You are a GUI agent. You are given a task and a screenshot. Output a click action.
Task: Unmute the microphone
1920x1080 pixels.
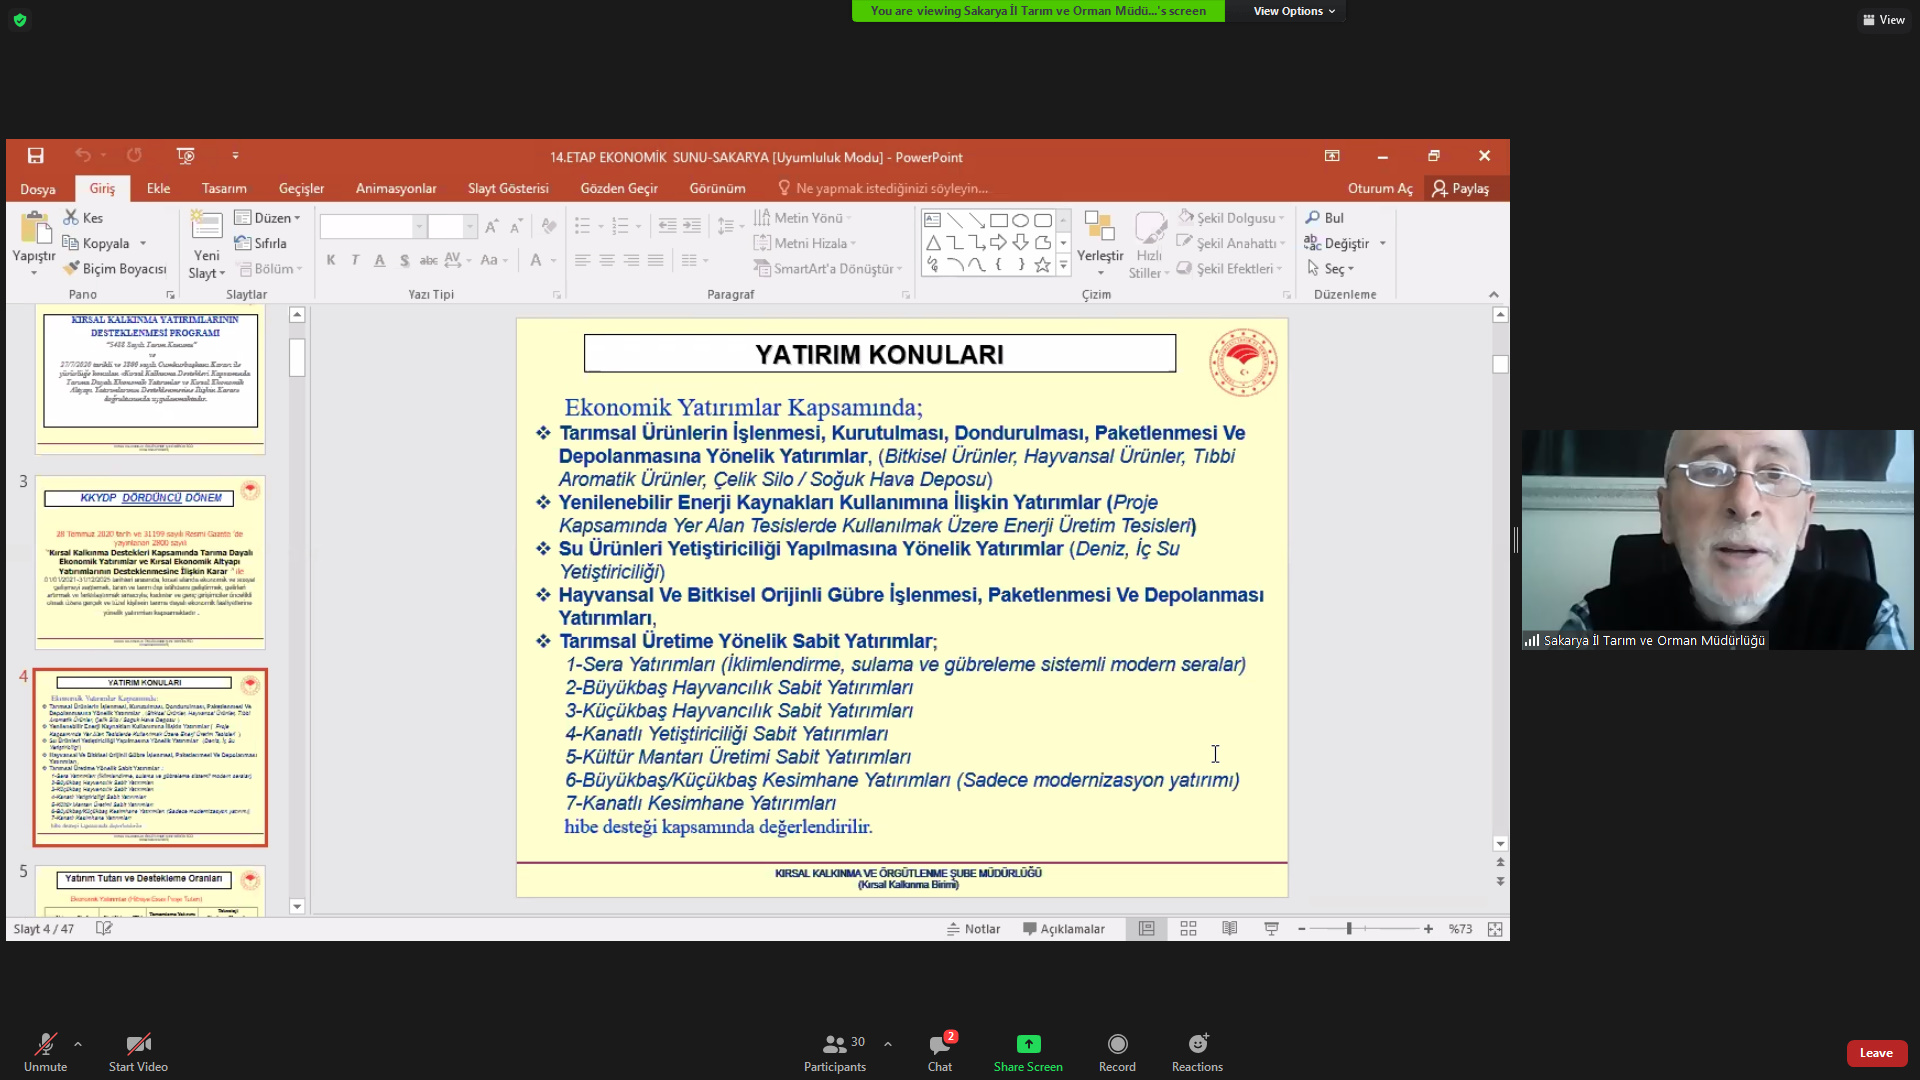(x=45, y=1045)
